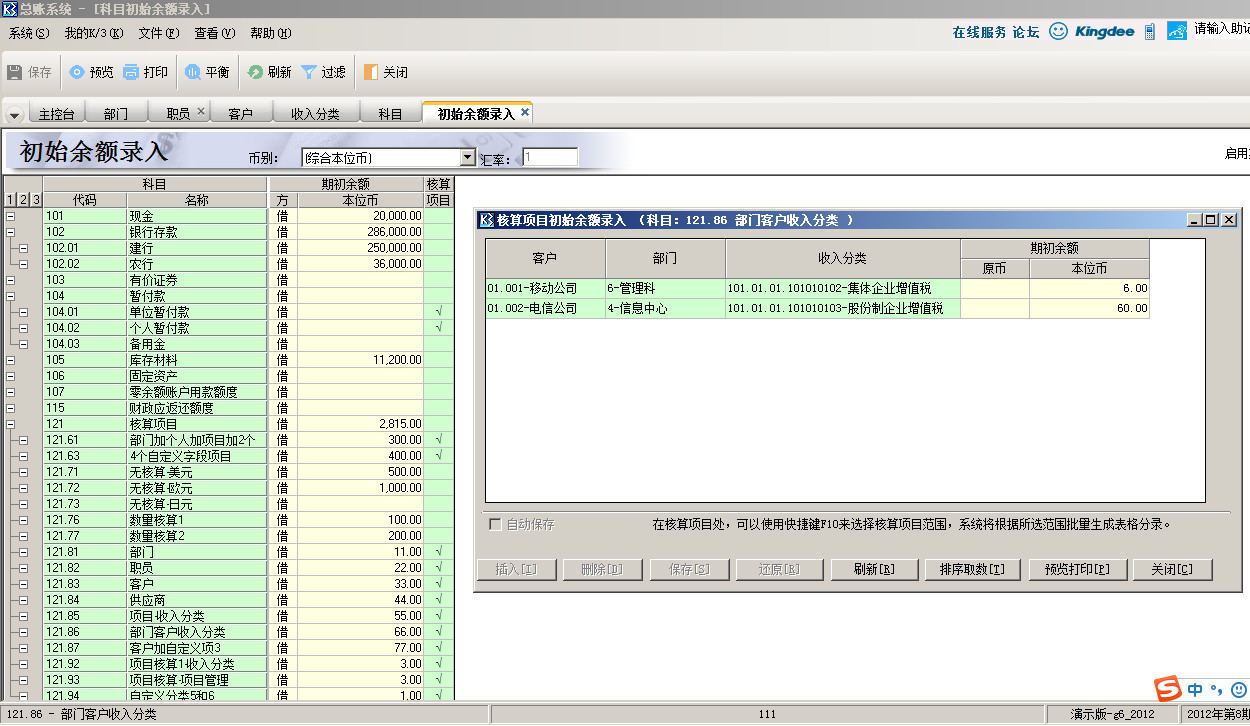Image resolution: width=1250 pixels, height=726 pixels.
Task: Click the 打印 print toolbar icon
Action: click(131, 72)
